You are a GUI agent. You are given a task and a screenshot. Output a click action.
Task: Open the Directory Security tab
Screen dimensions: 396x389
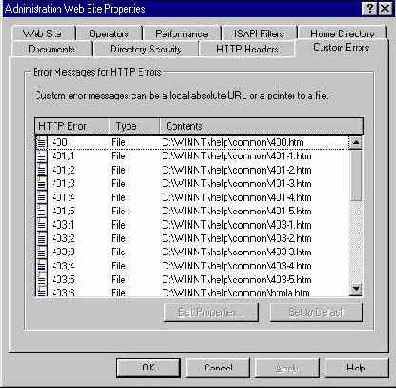tap(146, 49)
